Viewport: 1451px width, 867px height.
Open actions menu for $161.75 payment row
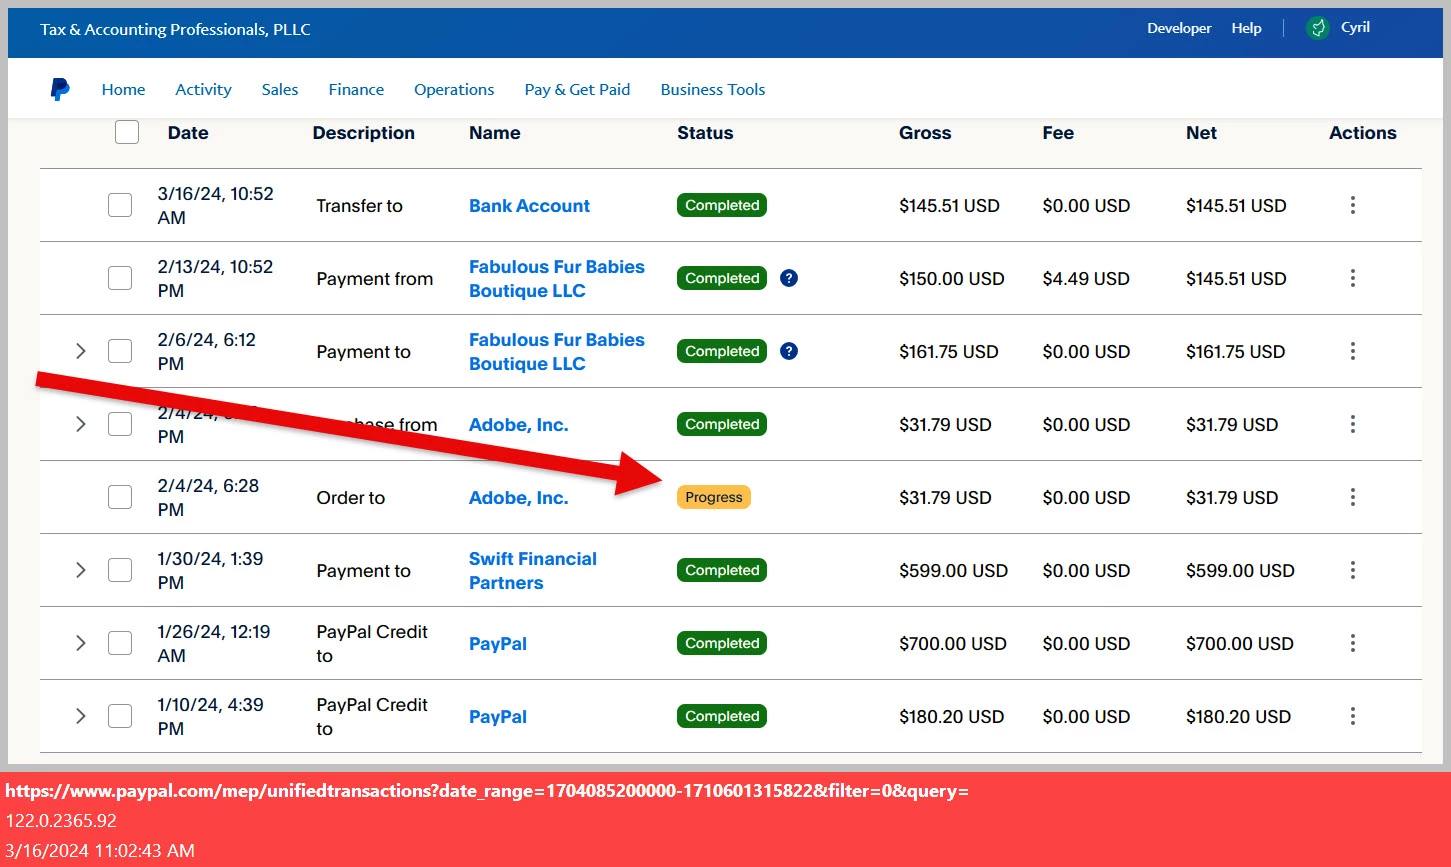(x=1353, y=351)
